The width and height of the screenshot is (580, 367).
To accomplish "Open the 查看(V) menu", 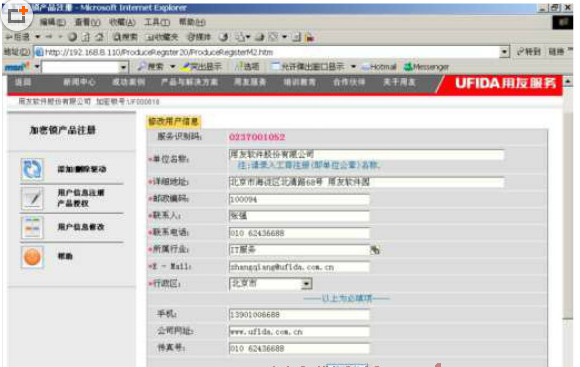I will pos(87,22).
